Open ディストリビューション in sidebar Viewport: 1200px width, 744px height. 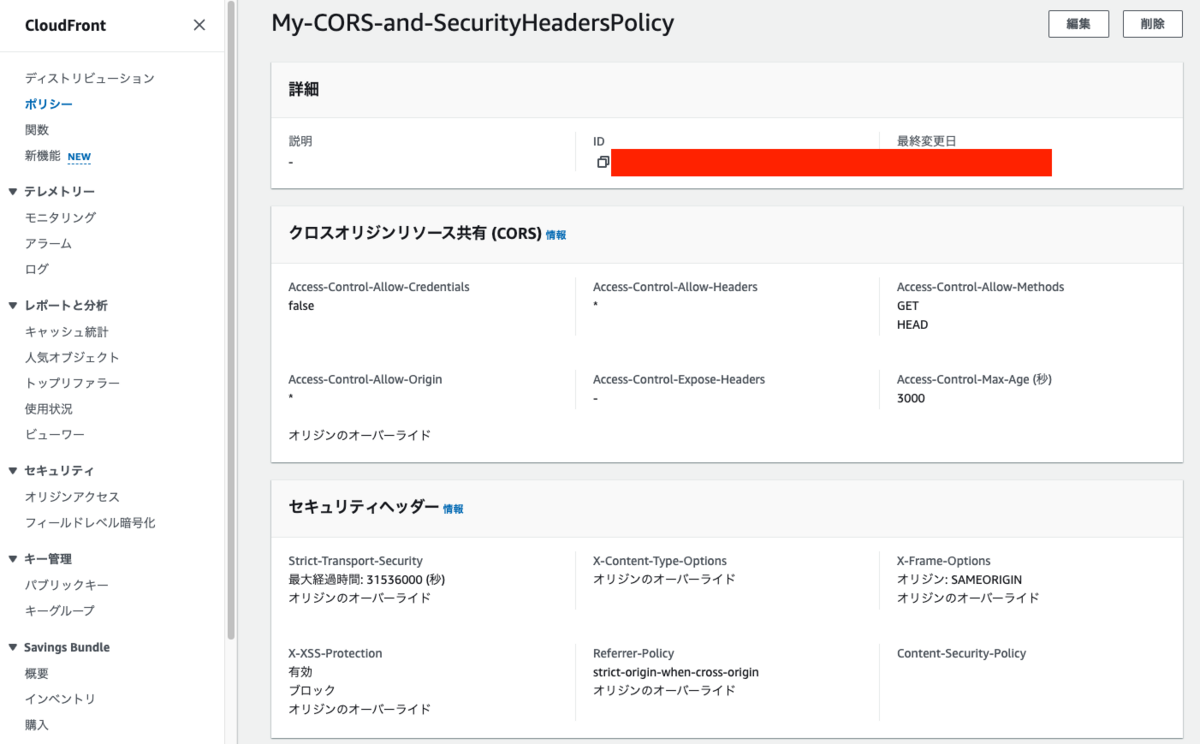90,78
